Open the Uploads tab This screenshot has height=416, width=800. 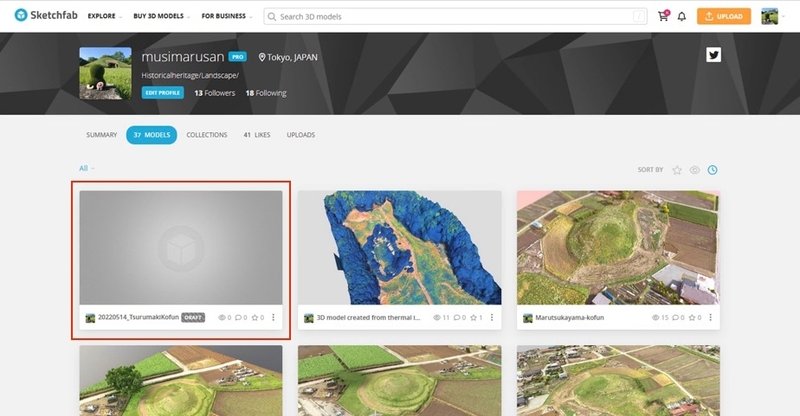click(301, 135)
